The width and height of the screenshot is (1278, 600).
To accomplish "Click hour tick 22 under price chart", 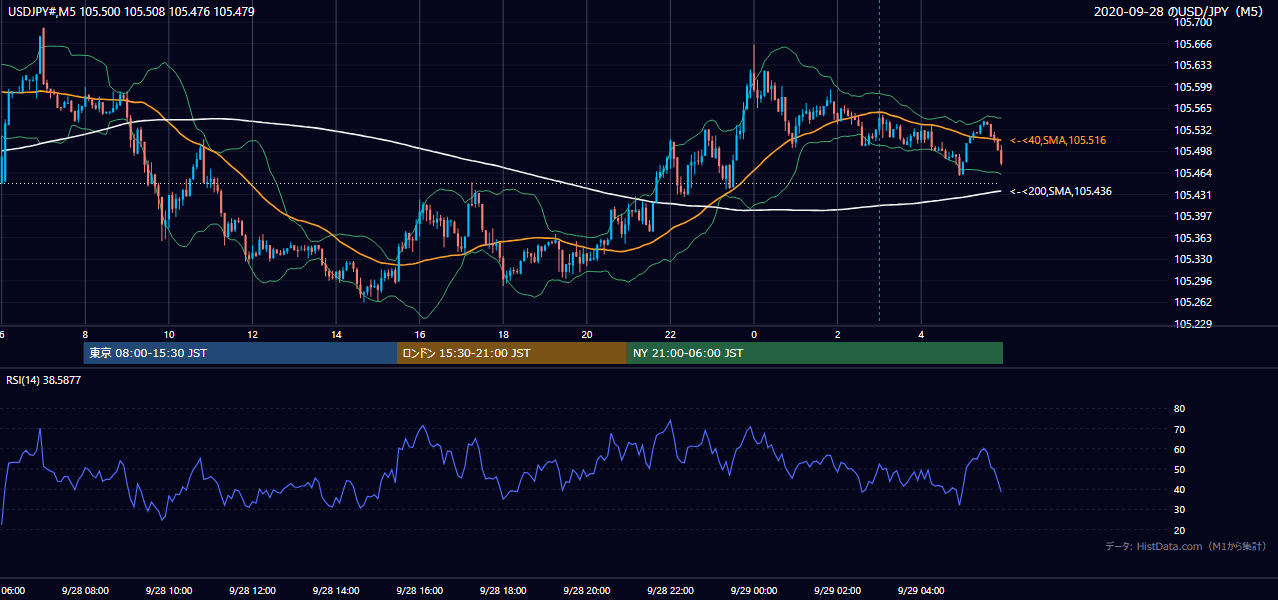I will click(x=670, y=334).
